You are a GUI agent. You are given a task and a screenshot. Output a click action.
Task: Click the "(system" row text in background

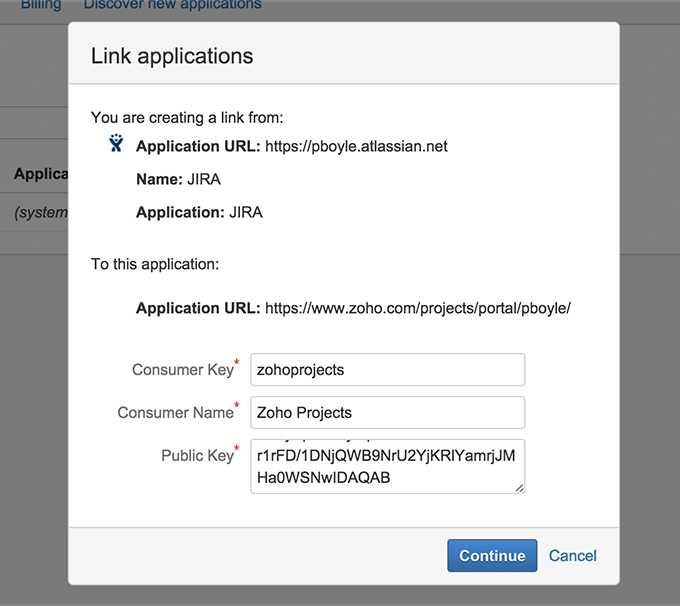pos(40,212)
